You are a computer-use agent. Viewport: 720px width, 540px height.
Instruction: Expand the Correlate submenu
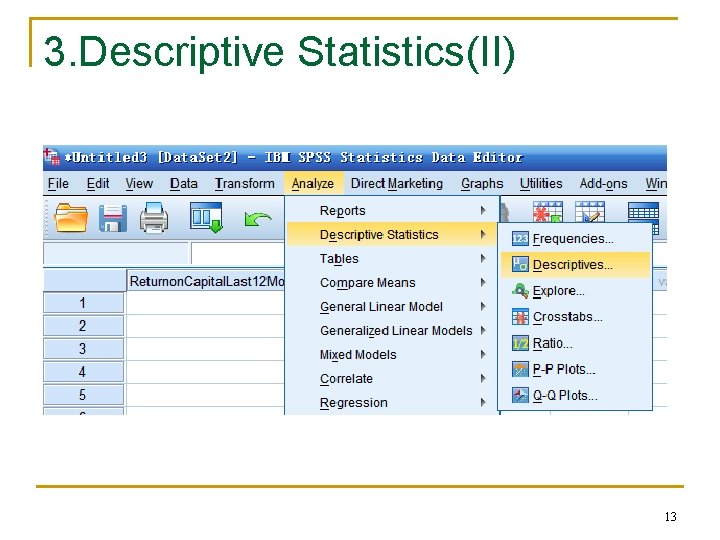pyautogui.click(x=392, y=378)
